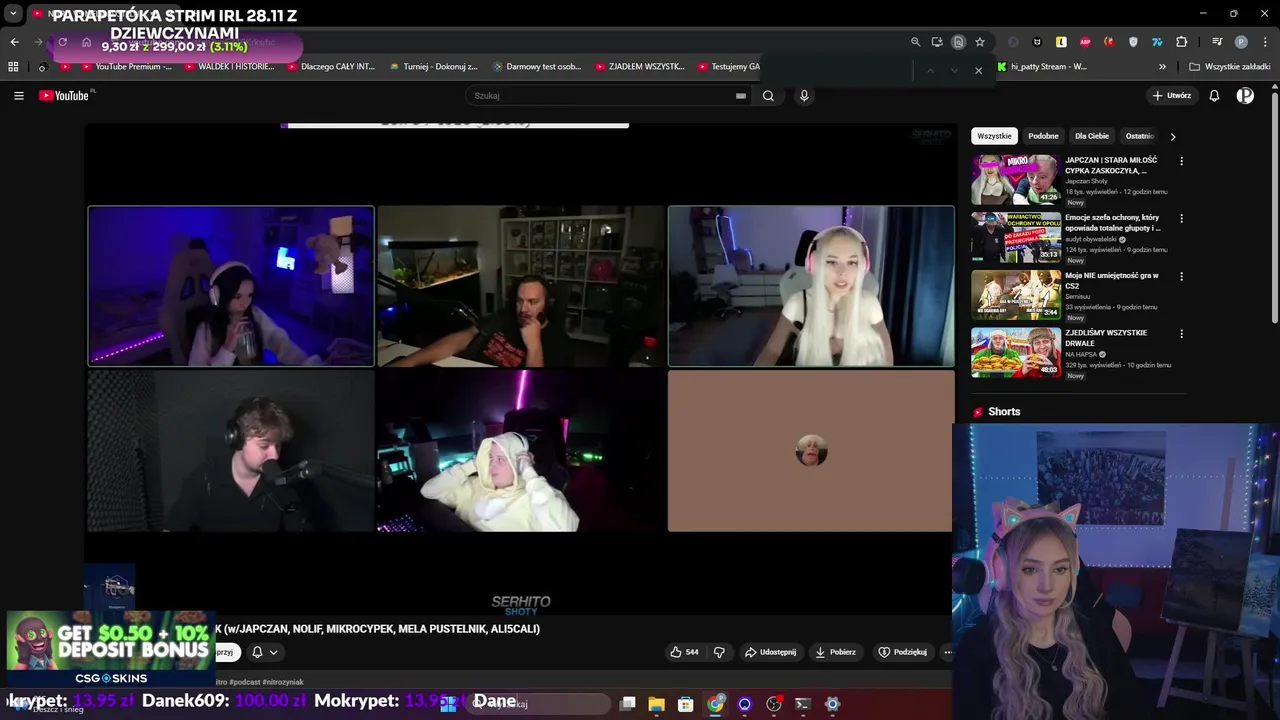Open options menu for ZJEDLIŚMY WSZYSTKIE DRWALE video
The height and width of the screenshot is (720, 1280).
click(x=1181, y=334)
